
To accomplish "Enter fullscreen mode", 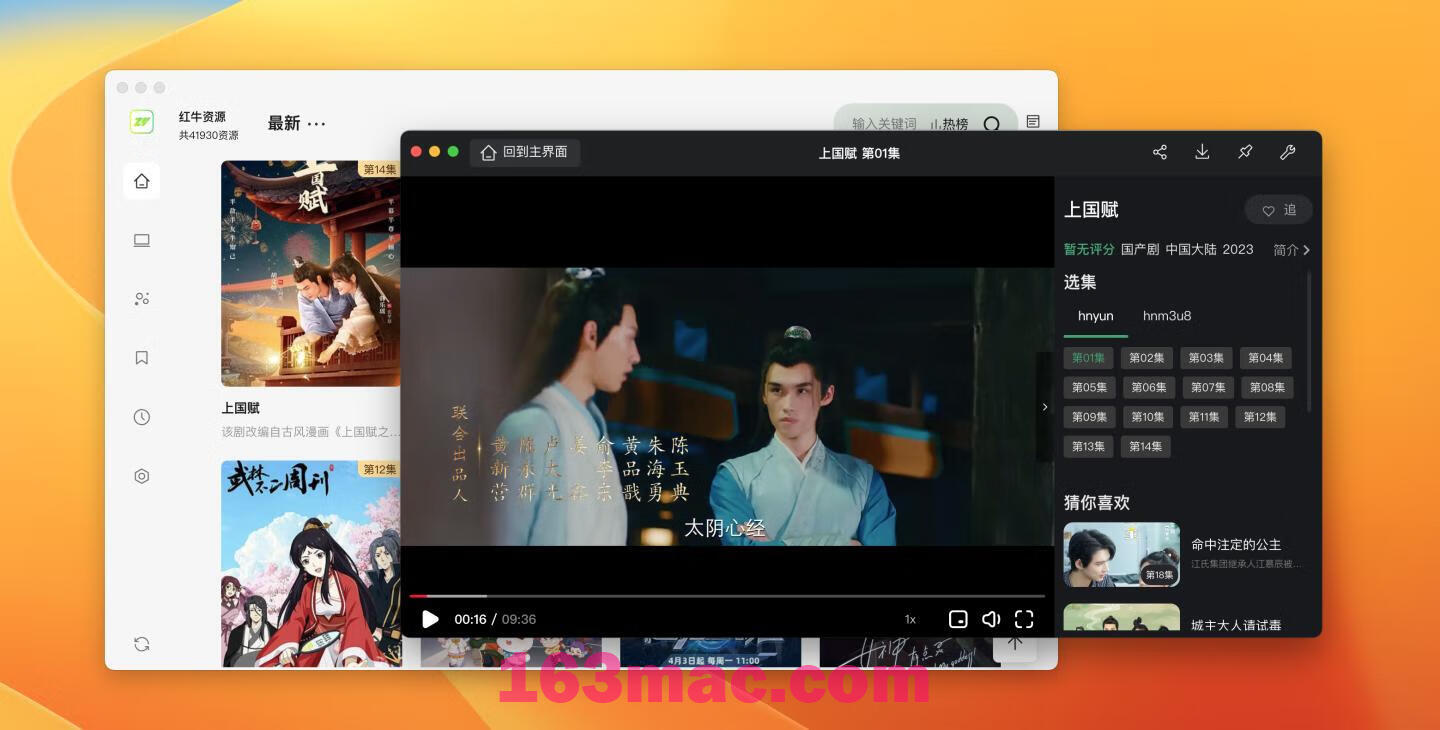I will (1024, 619).
